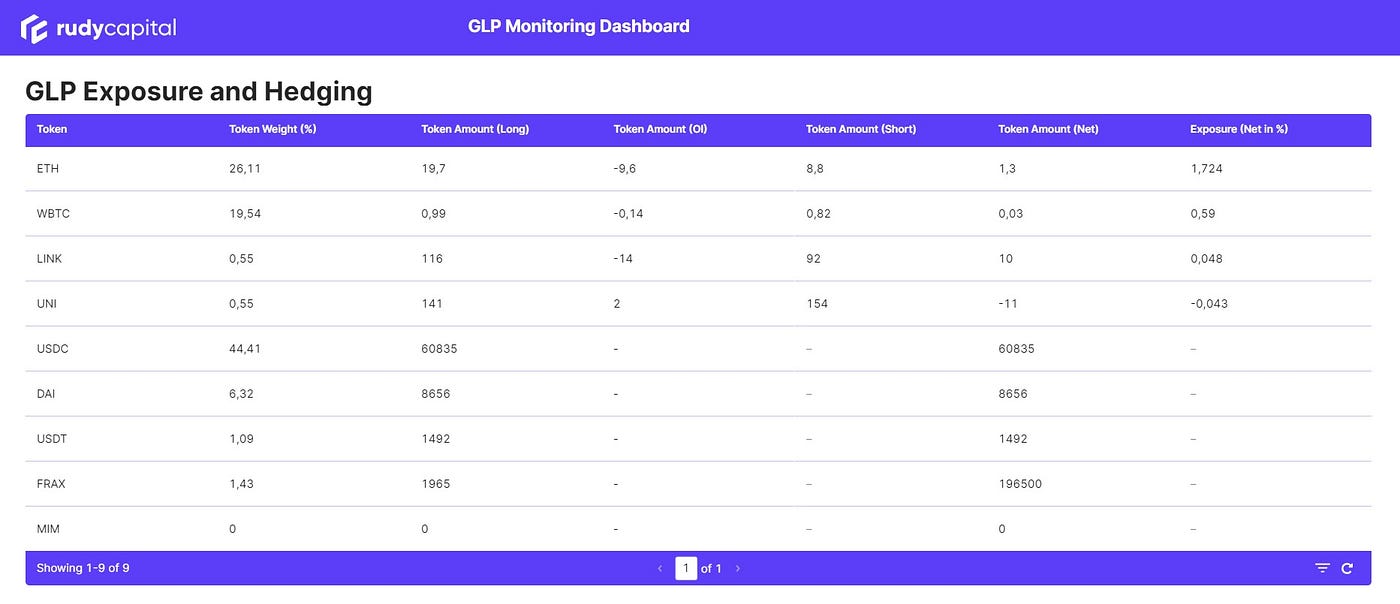Viewport: 1400px width, 604px height.
Task: Click ETH long amount 19,7
Action: click(433, 169)
